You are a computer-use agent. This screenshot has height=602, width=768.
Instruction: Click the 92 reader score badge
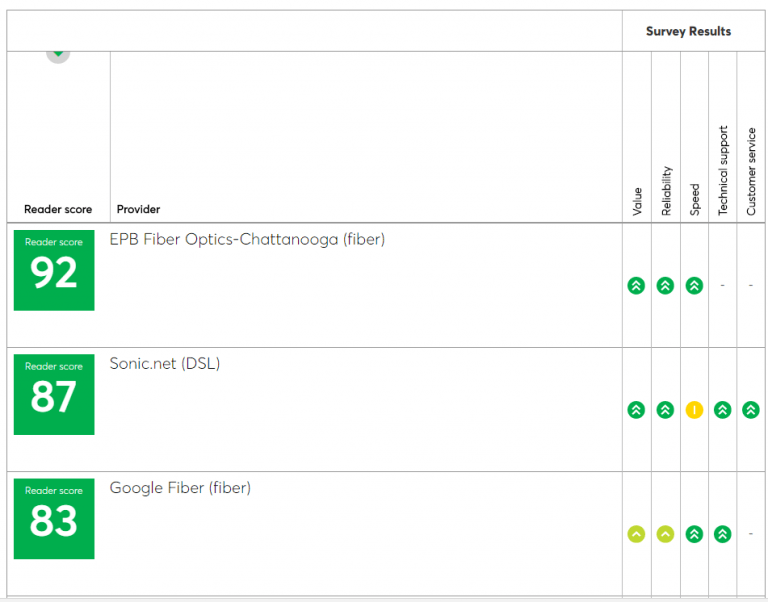(x=54, y=270)
